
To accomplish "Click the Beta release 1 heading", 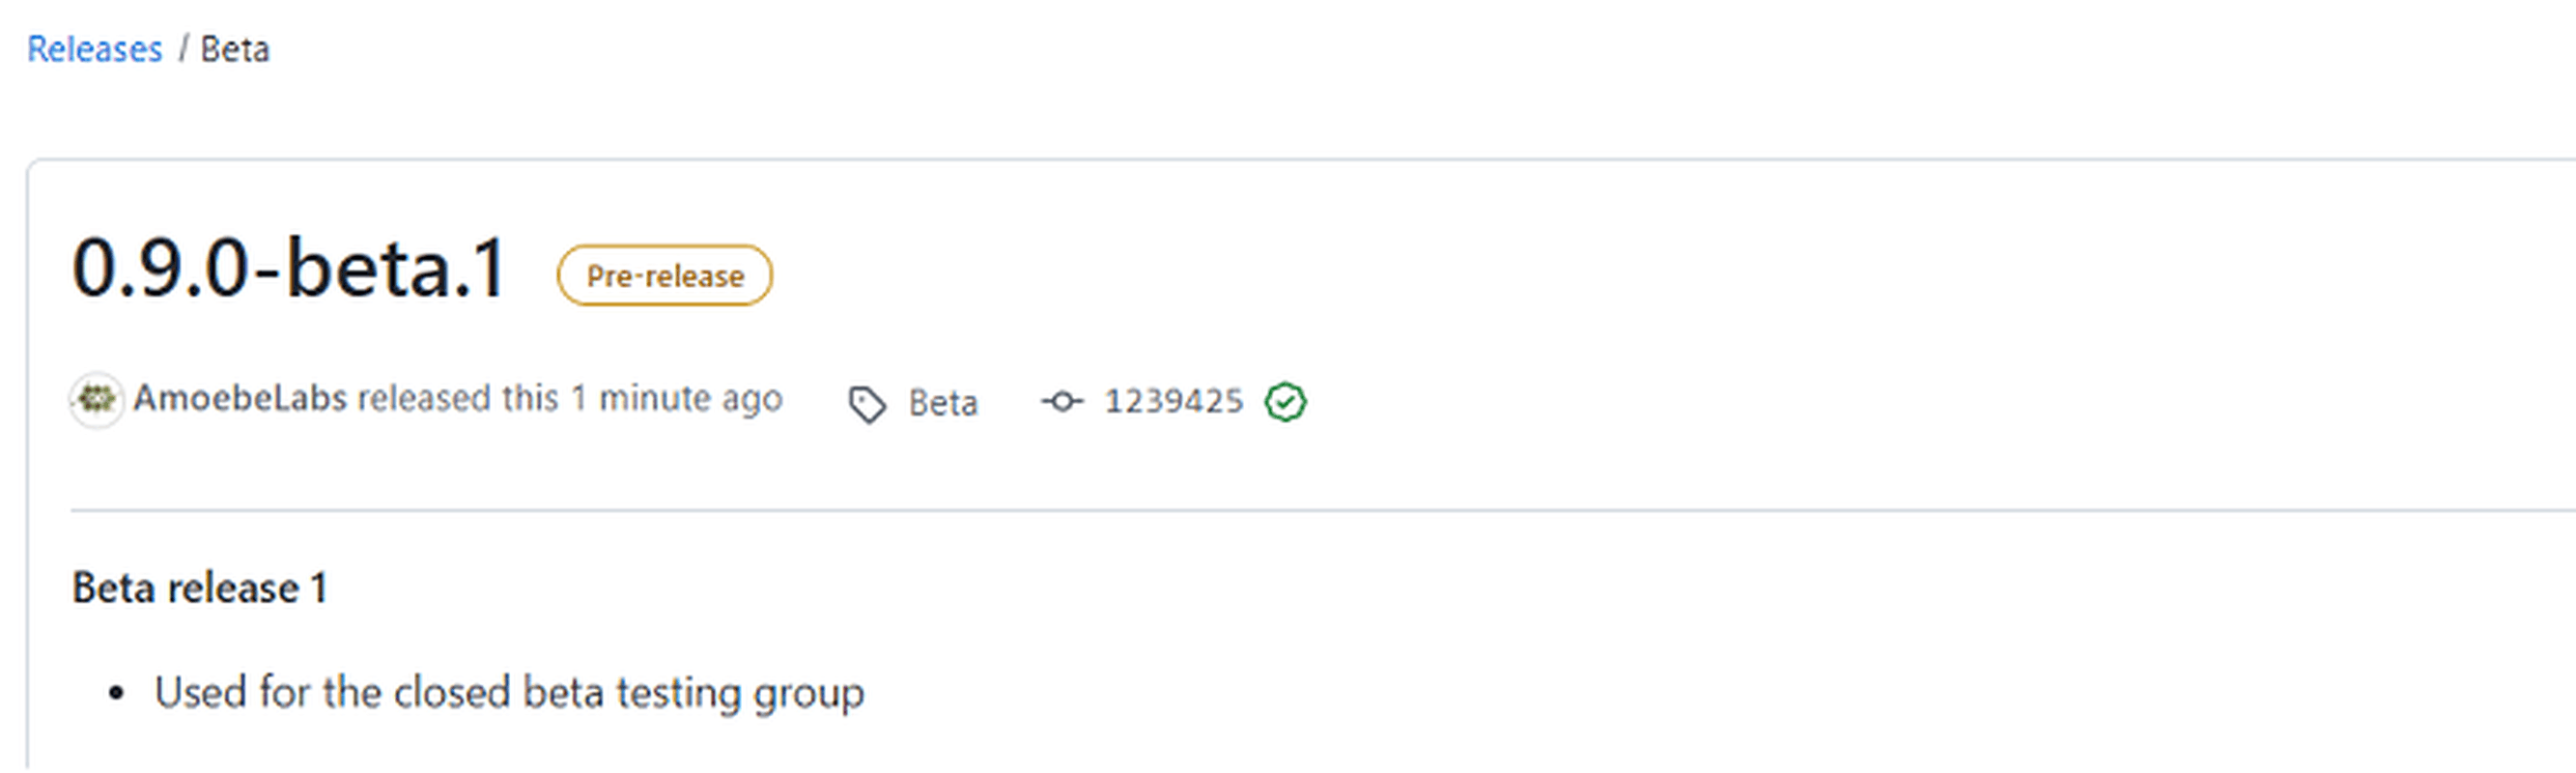I will click(x=199, y=588).
